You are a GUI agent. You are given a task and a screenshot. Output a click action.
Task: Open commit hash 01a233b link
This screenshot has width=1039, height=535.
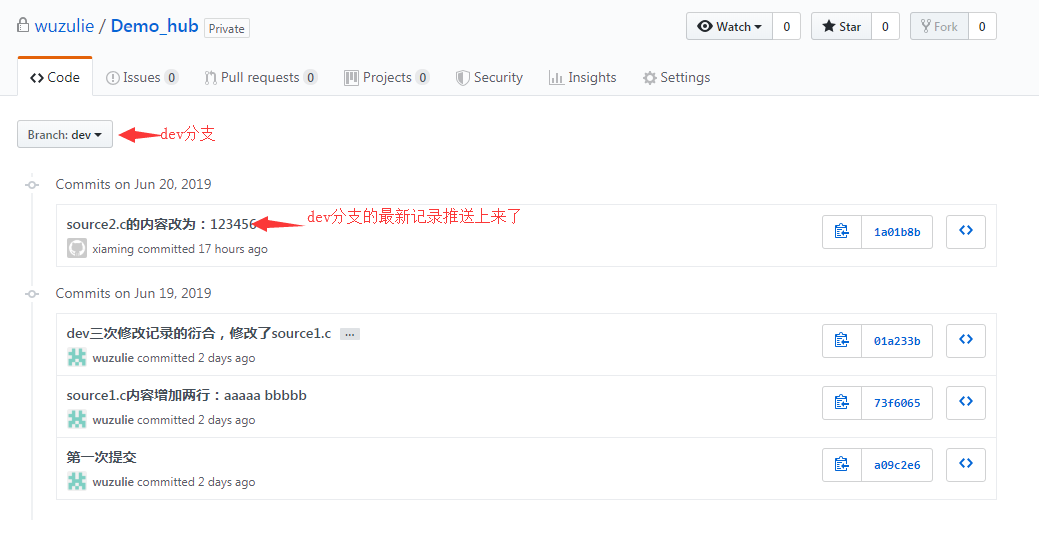897,341
